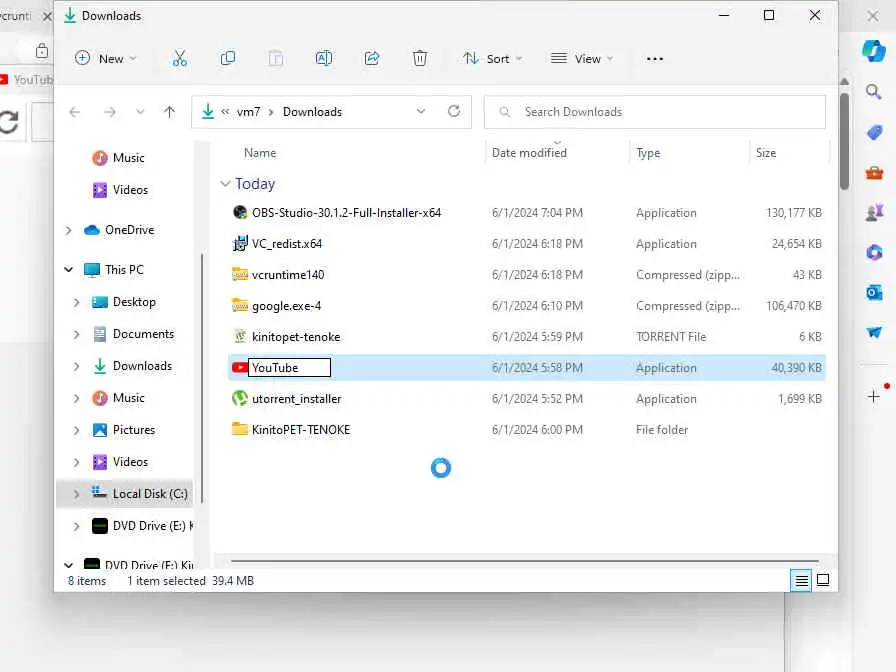The height and width of the screenshot is (672, 896).
Task: Sort by Date modified column header
Action: point(529,153)
